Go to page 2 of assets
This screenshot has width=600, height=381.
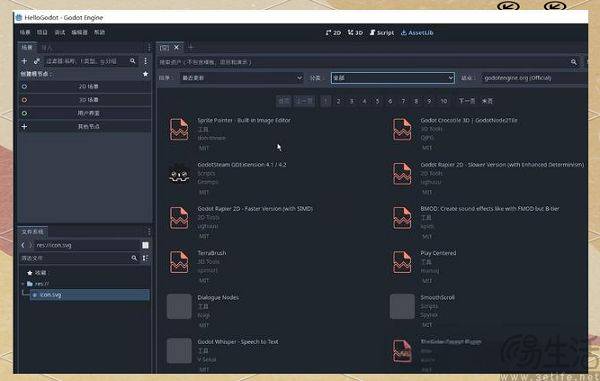point(338,101)
